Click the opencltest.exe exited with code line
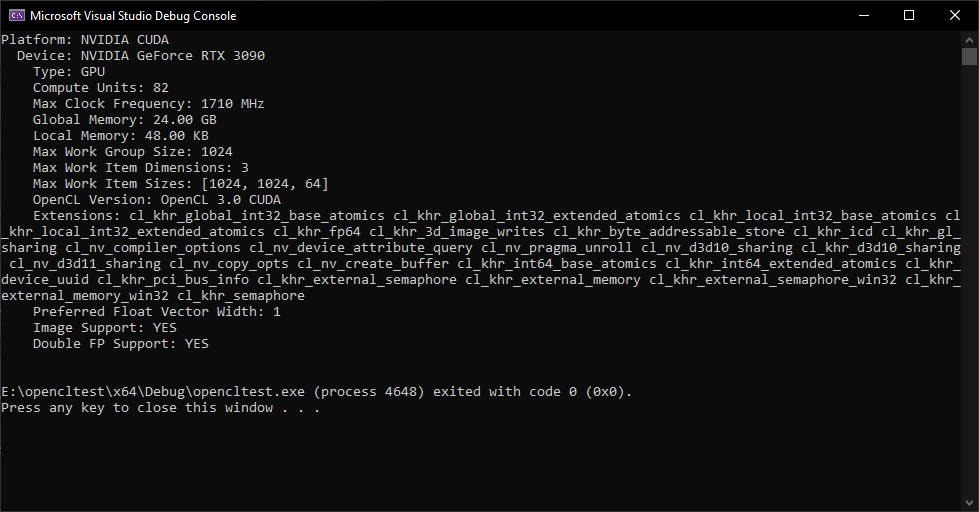This screenshot has height=512, width=979. point(317,391)
